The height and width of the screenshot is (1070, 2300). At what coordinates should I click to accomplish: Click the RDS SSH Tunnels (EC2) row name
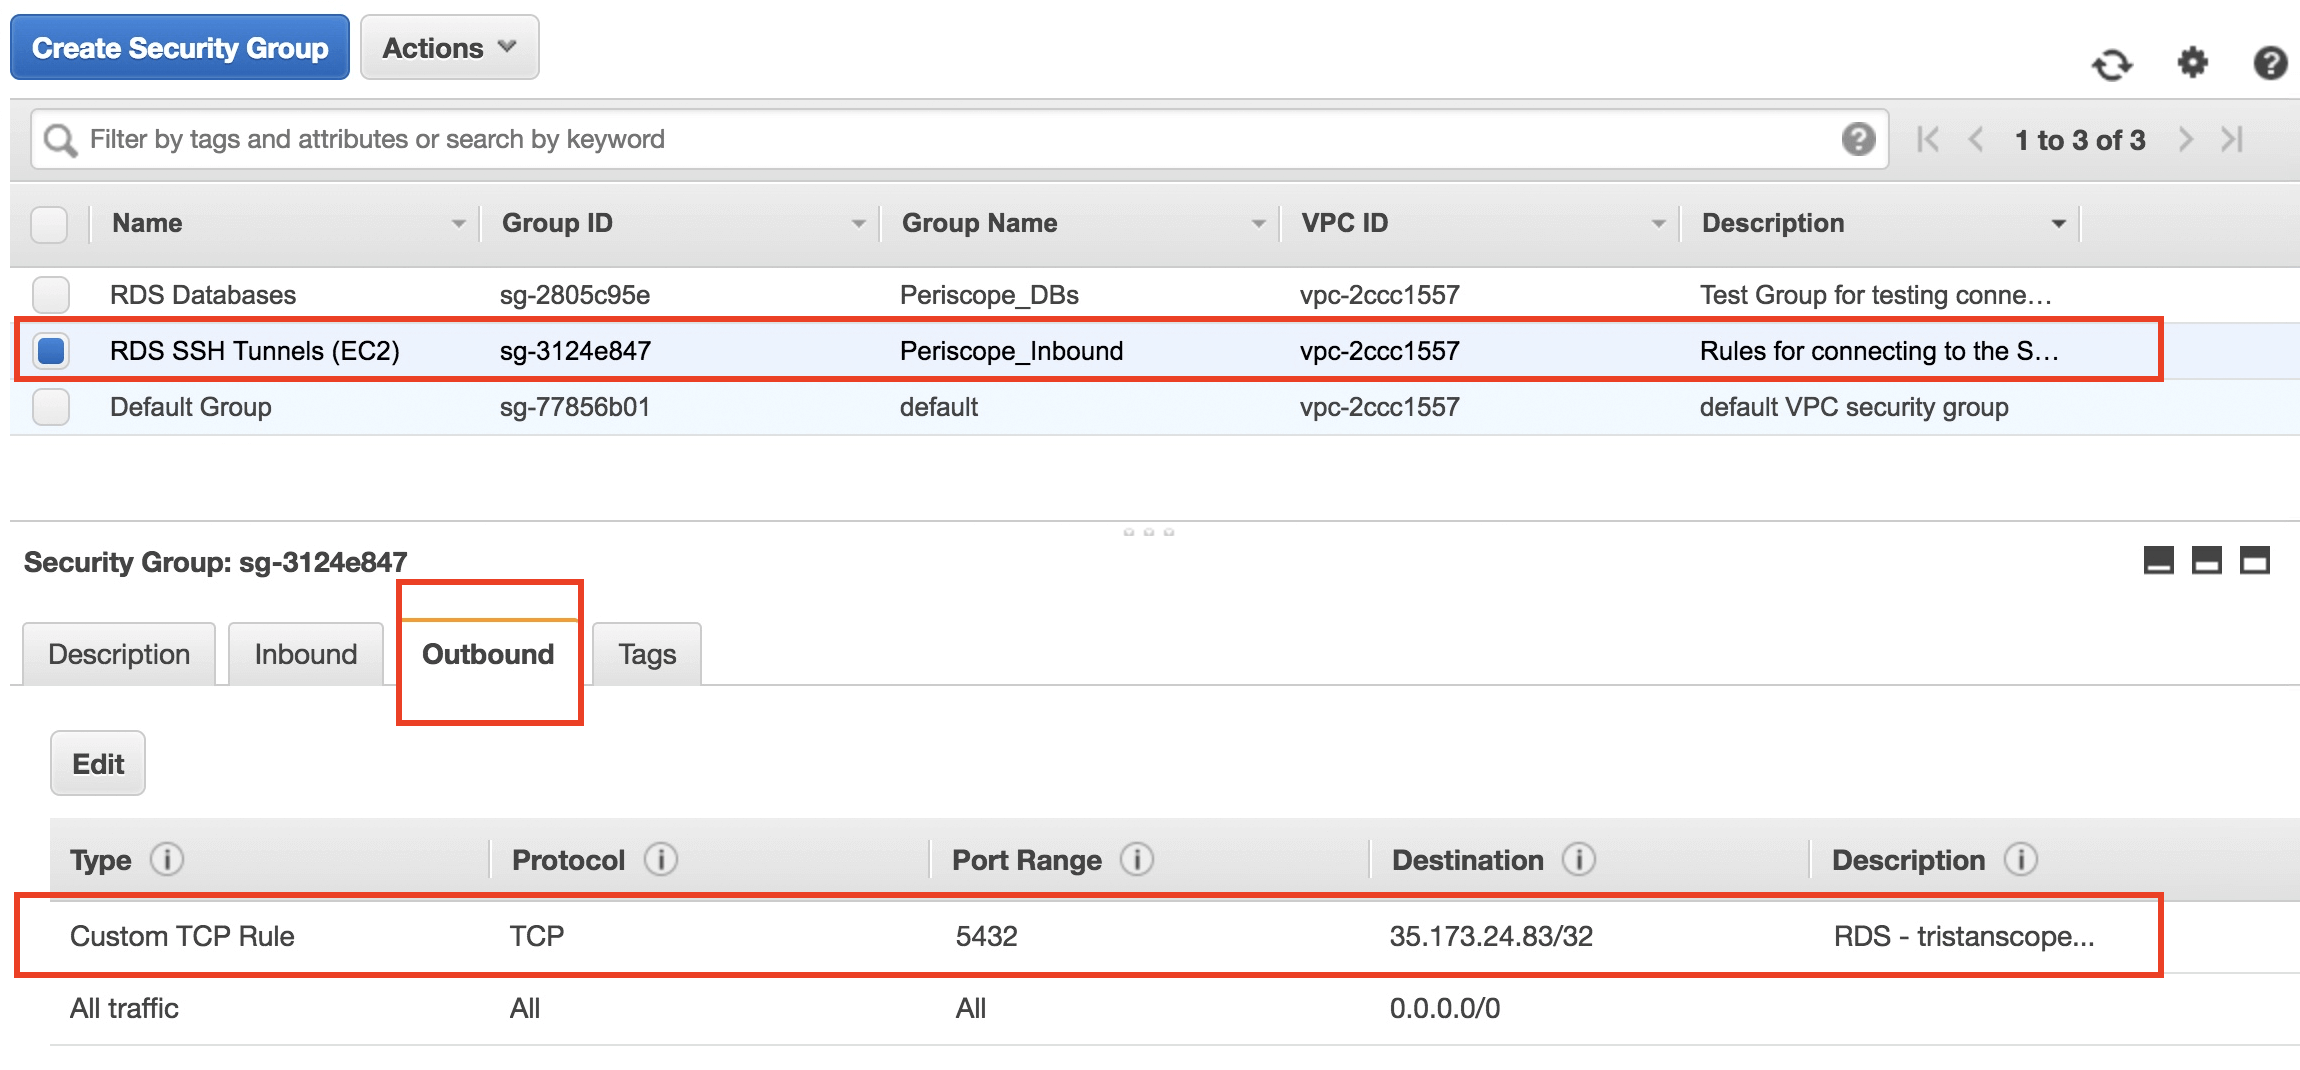pos(255,351)
